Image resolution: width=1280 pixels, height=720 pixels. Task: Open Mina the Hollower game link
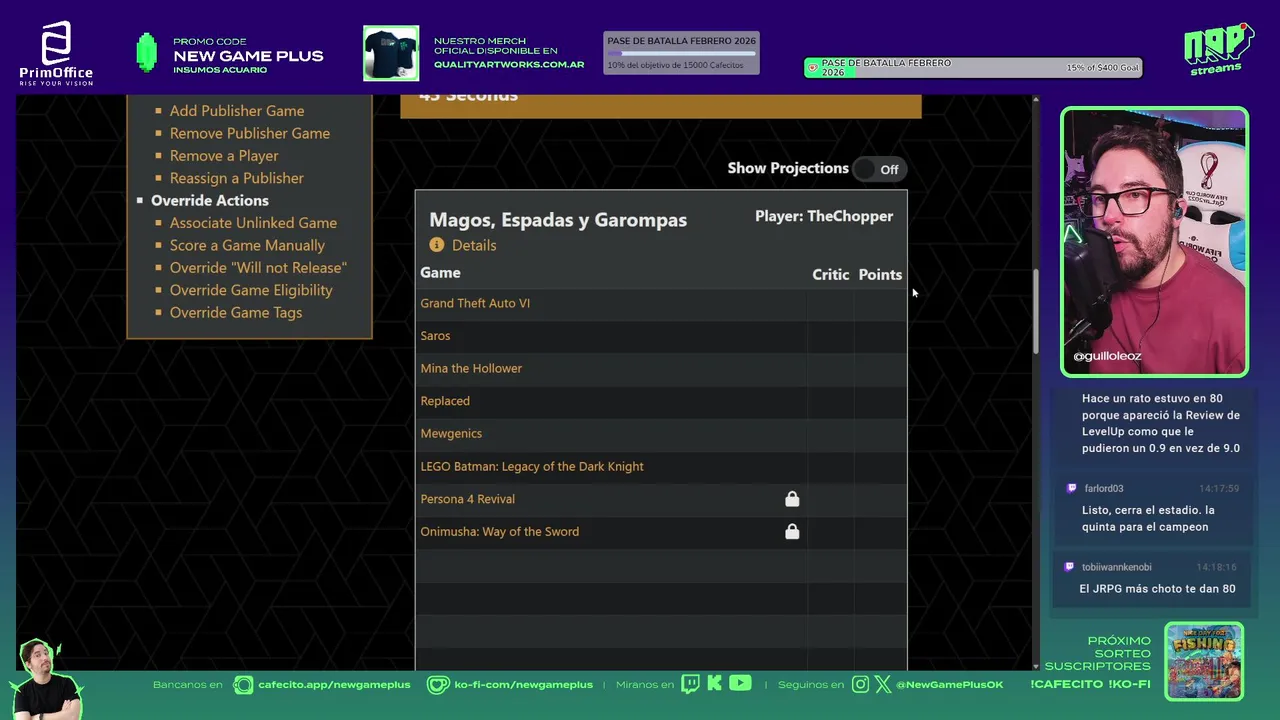(471, 368)
